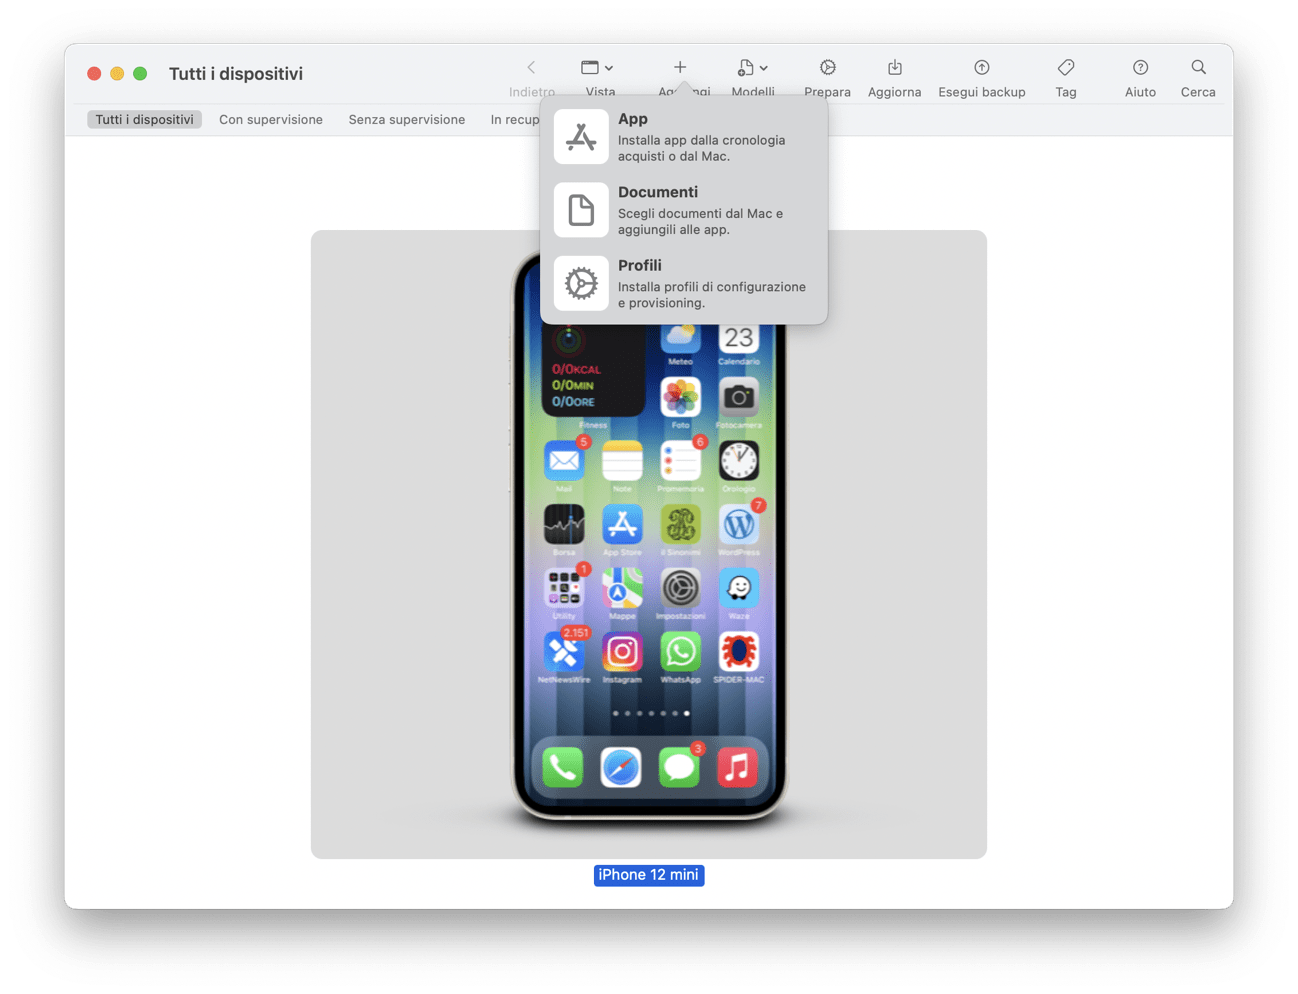Viewport: 1298px width, 994px height.
Task: Start the Prepara device setup
Action: [828, 68]
